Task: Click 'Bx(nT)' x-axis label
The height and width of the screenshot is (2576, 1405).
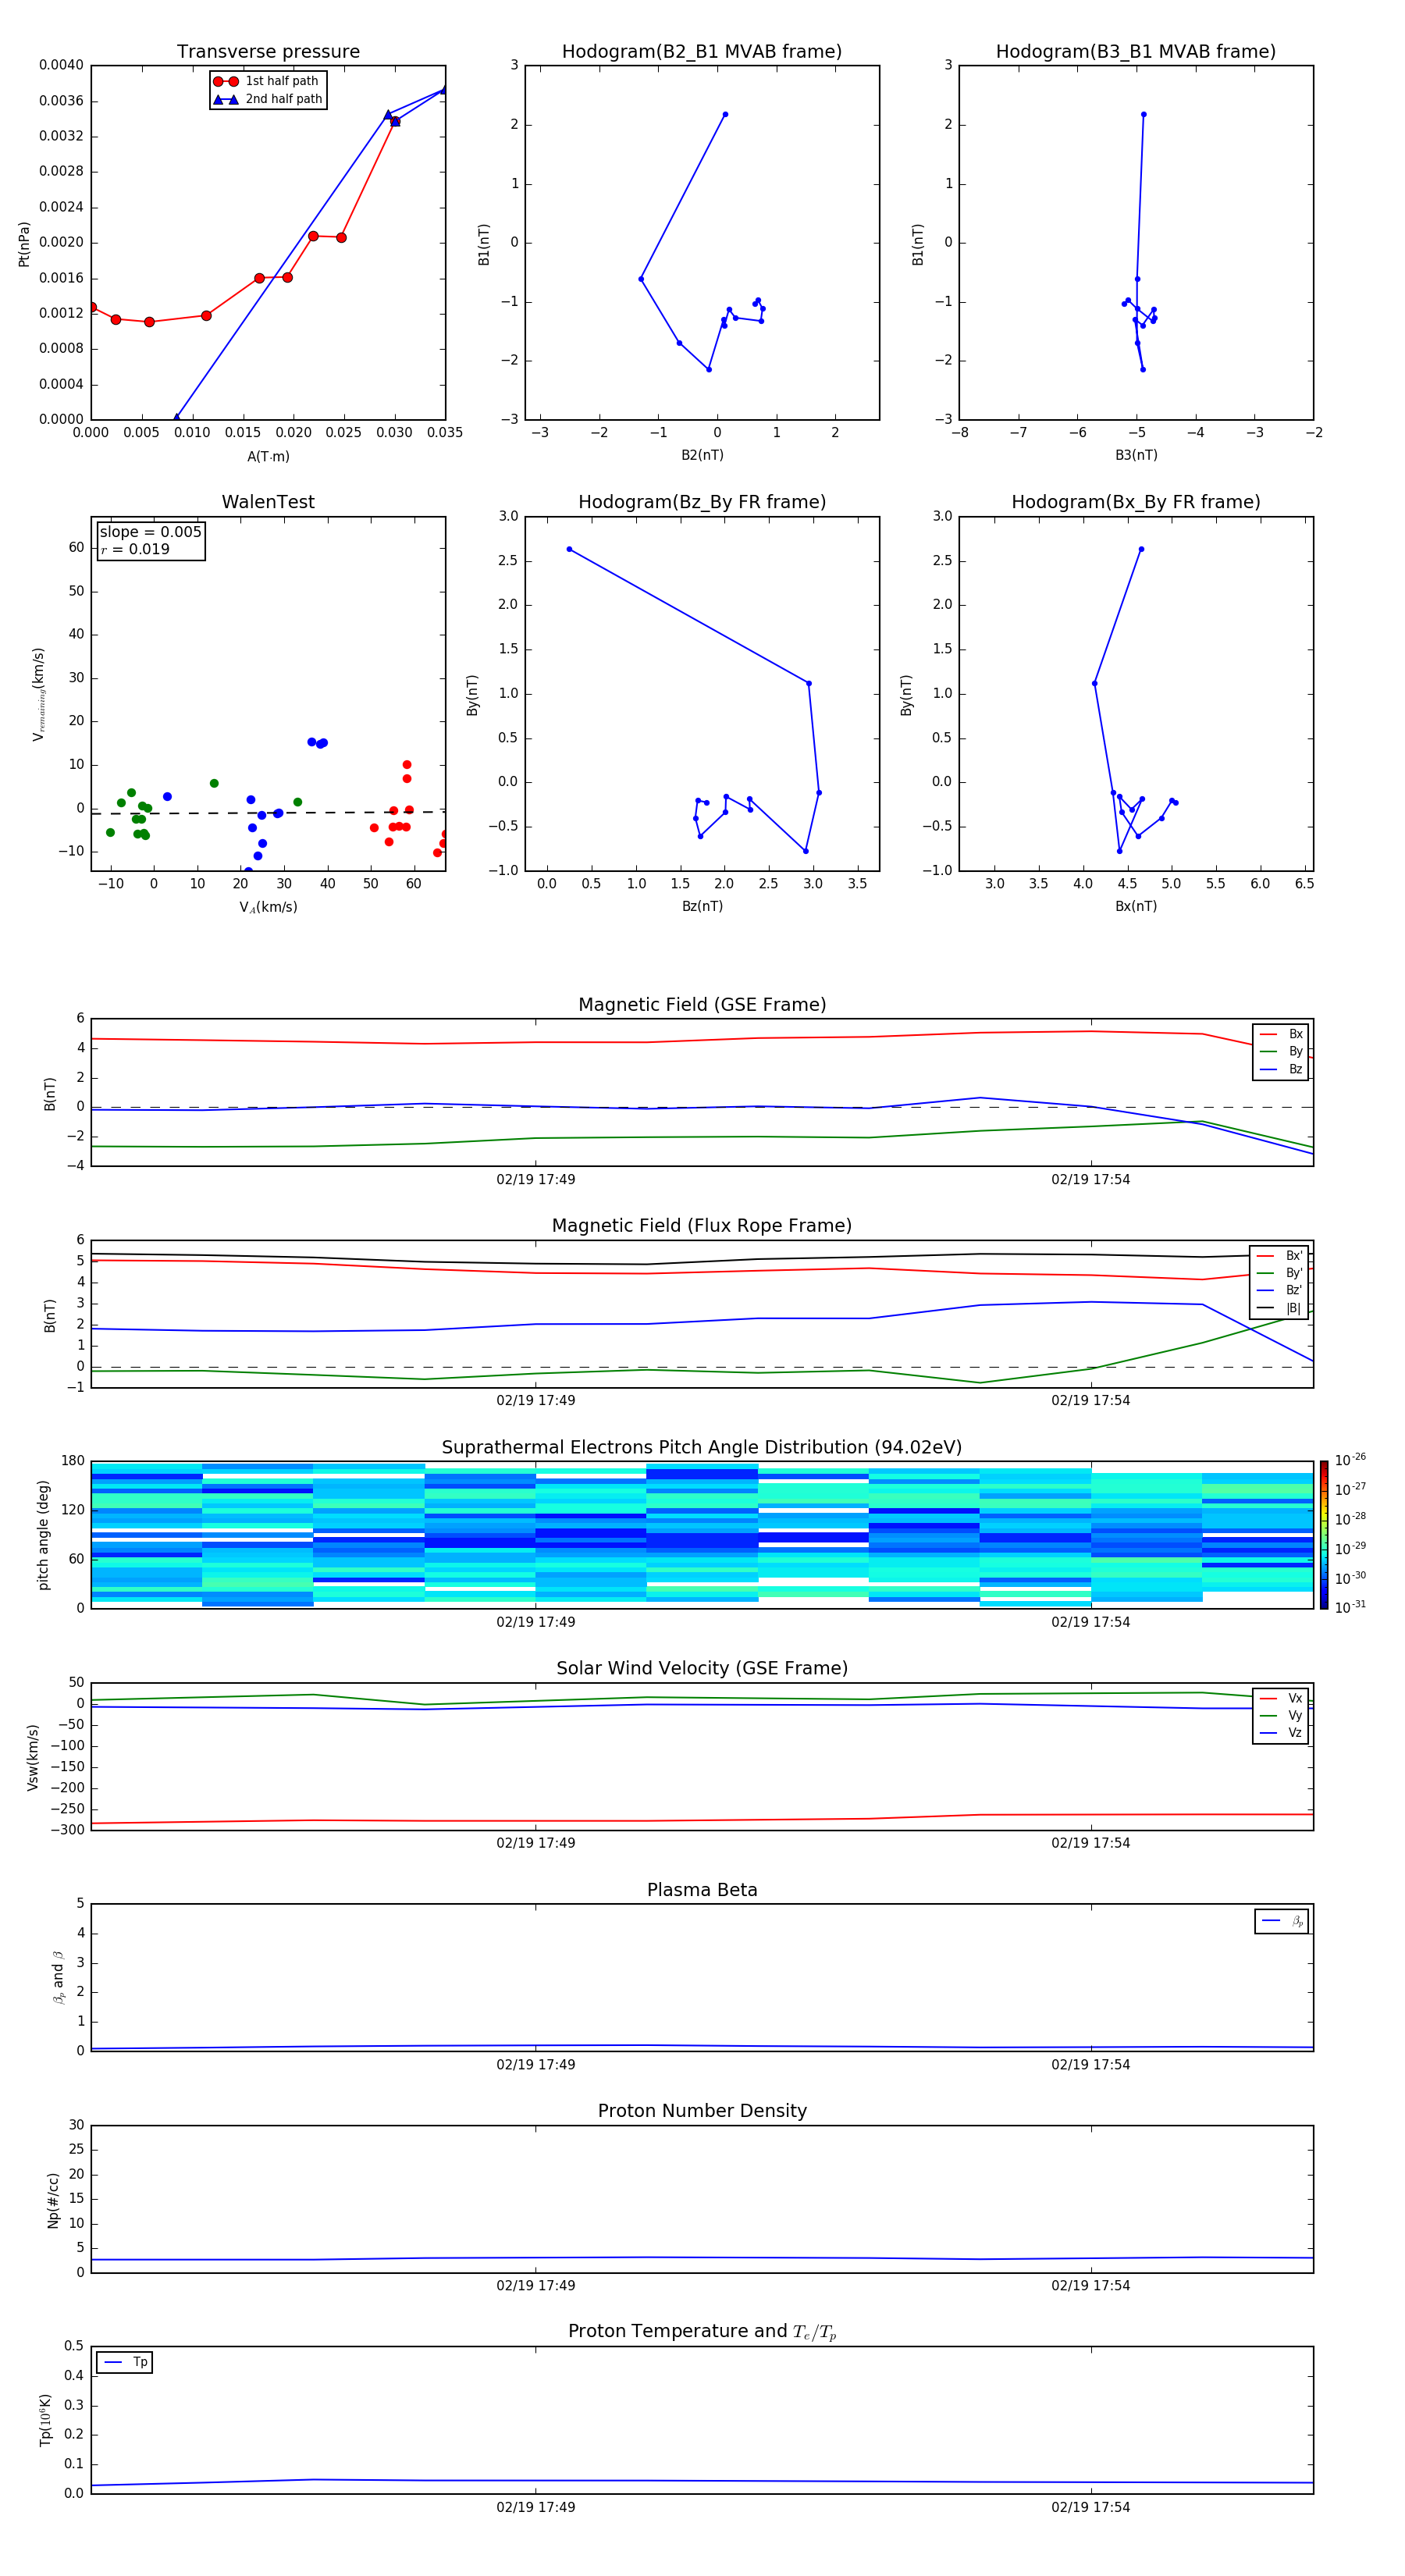Action: pos(1136,906)
